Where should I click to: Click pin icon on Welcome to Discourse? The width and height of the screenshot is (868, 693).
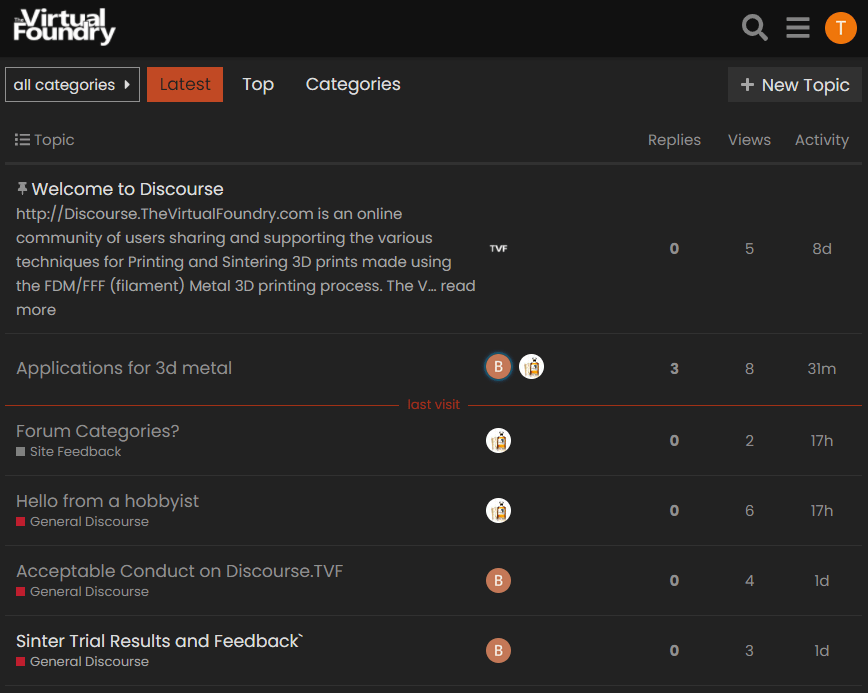point(22,188)
